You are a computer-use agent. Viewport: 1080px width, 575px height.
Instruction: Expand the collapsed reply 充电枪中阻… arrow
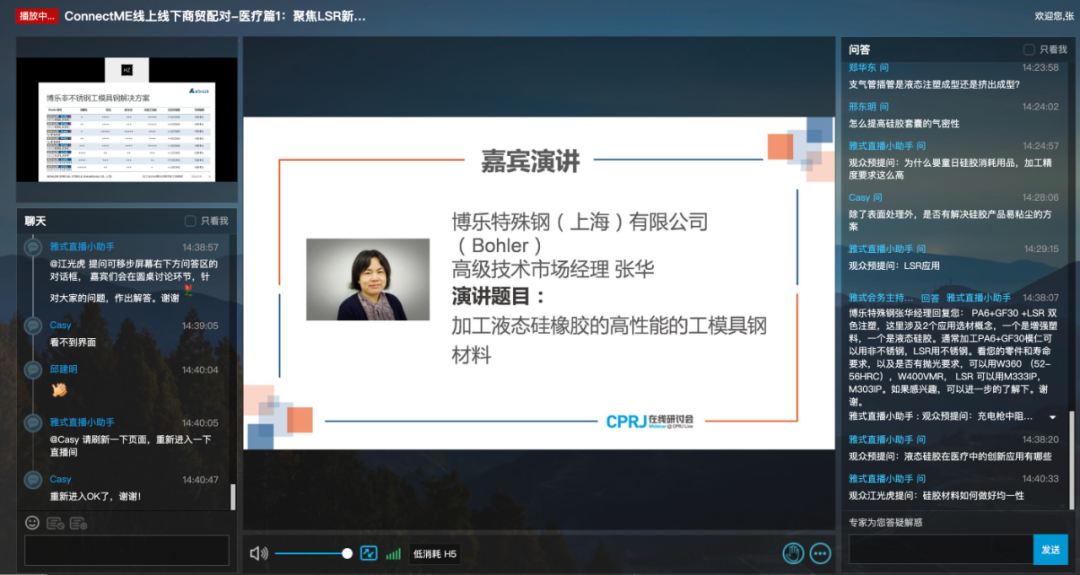[x=1052, y=417]
